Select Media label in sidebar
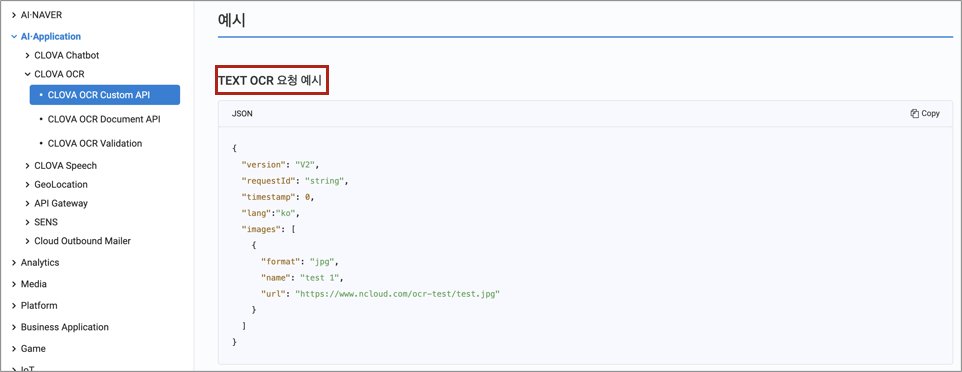This screenshot has width=962, height=372. coord(34,284)
